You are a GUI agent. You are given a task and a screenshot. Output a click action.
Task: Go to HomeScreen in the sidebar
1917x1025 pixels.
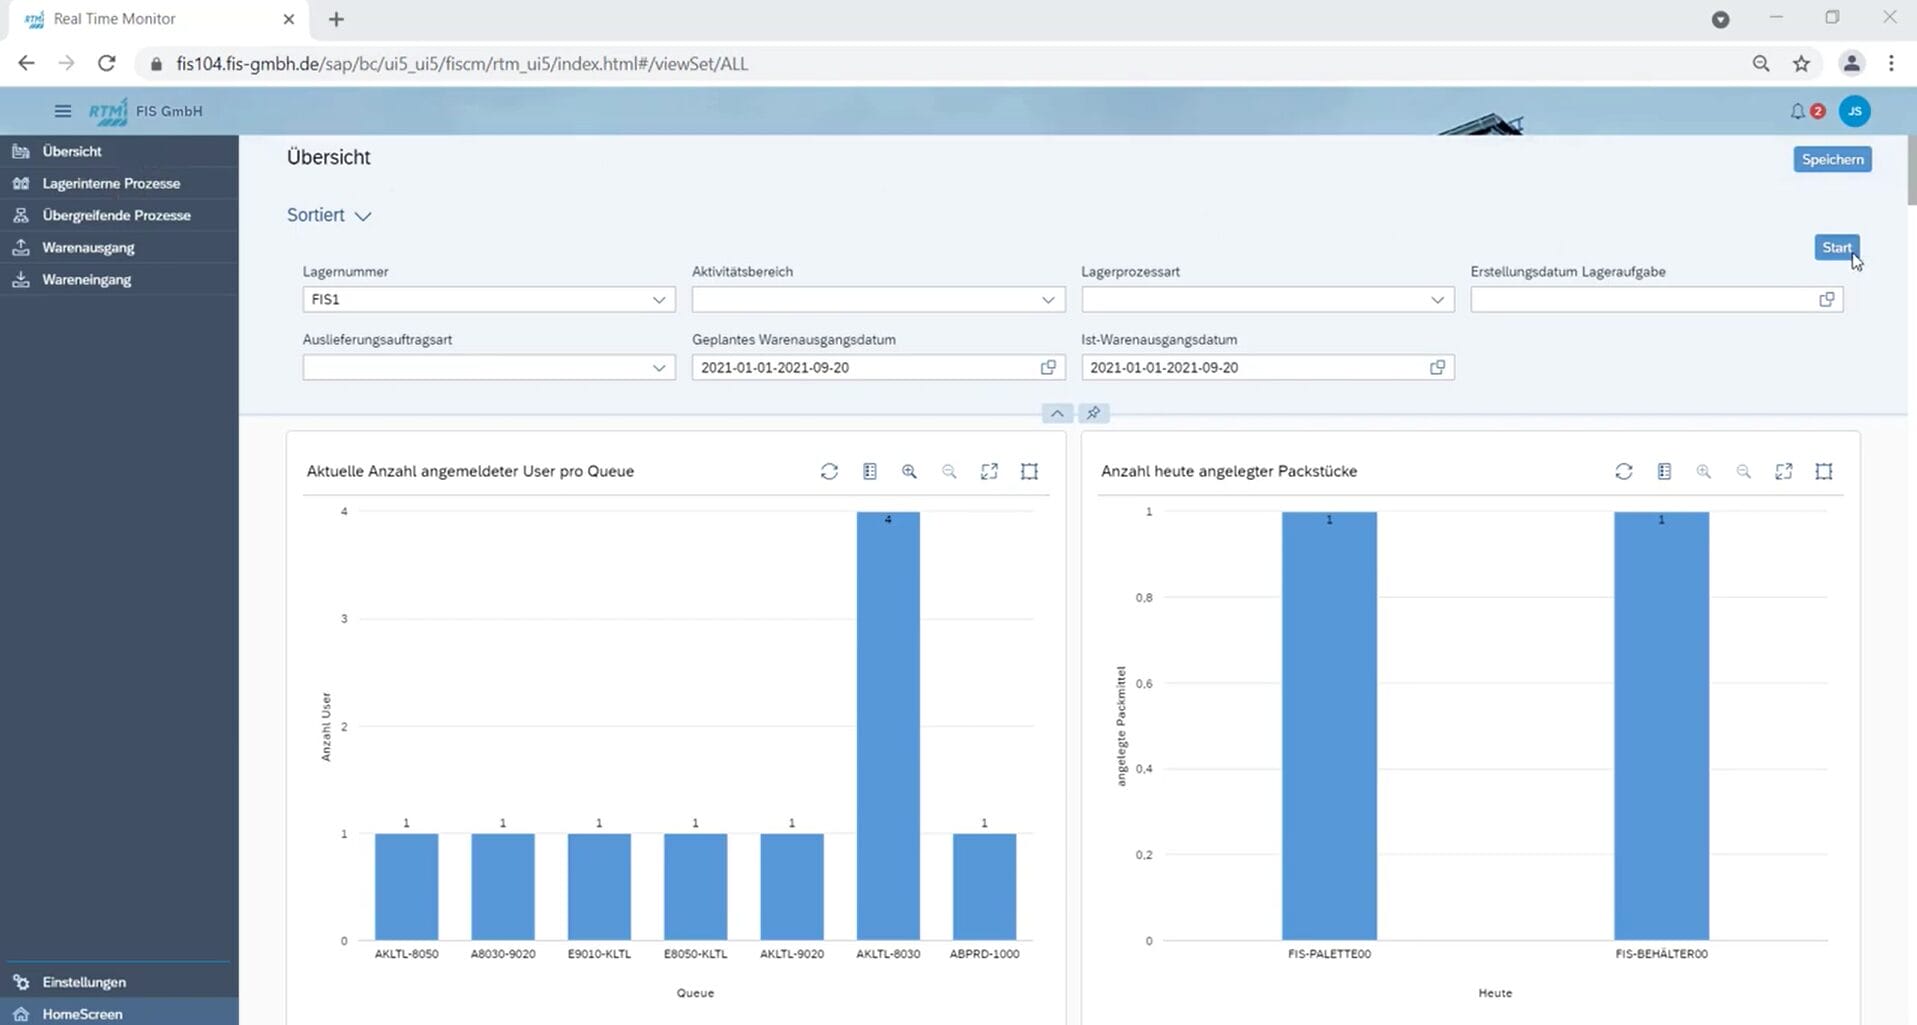119,1013
